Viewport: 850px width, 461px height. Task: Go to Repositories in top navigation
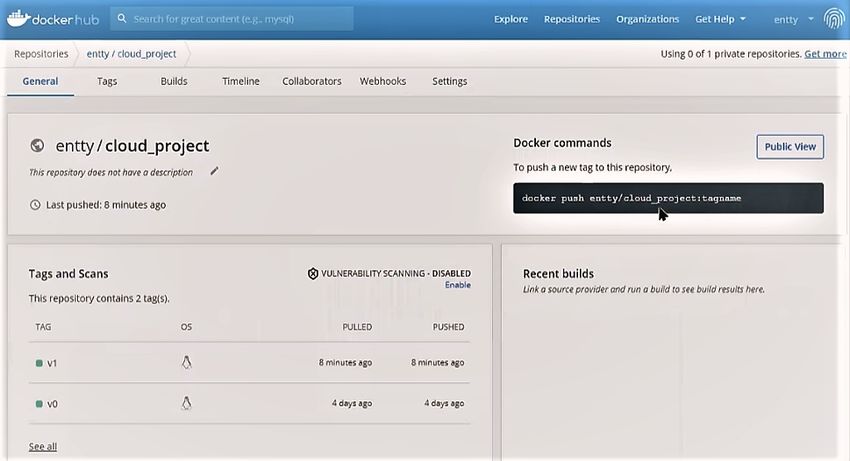click(572, 19)
